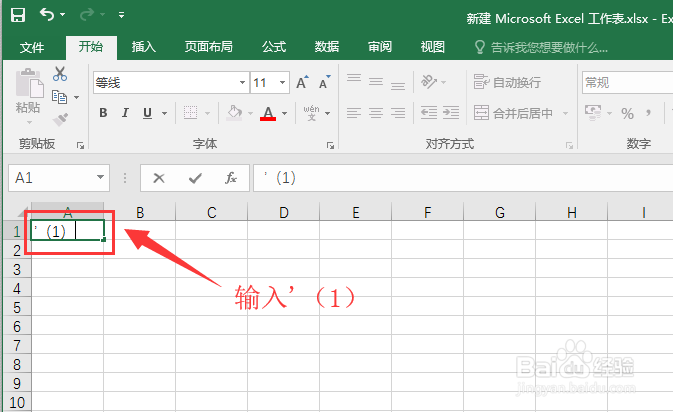Click the A1 Name Box field
The height and width of the screenshot is (412, 673).
click(x=51, y=178)
